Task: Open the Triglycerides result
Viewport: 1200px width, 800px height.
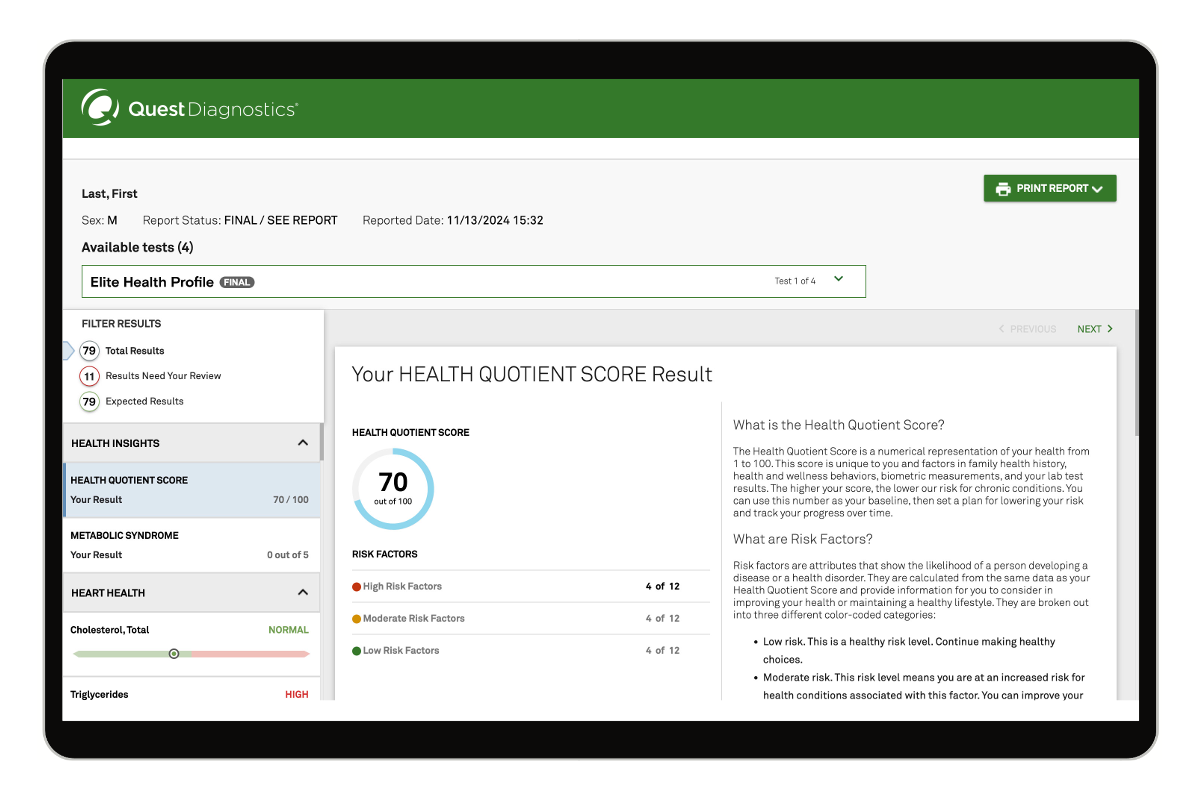Action: tap(190, 694)
